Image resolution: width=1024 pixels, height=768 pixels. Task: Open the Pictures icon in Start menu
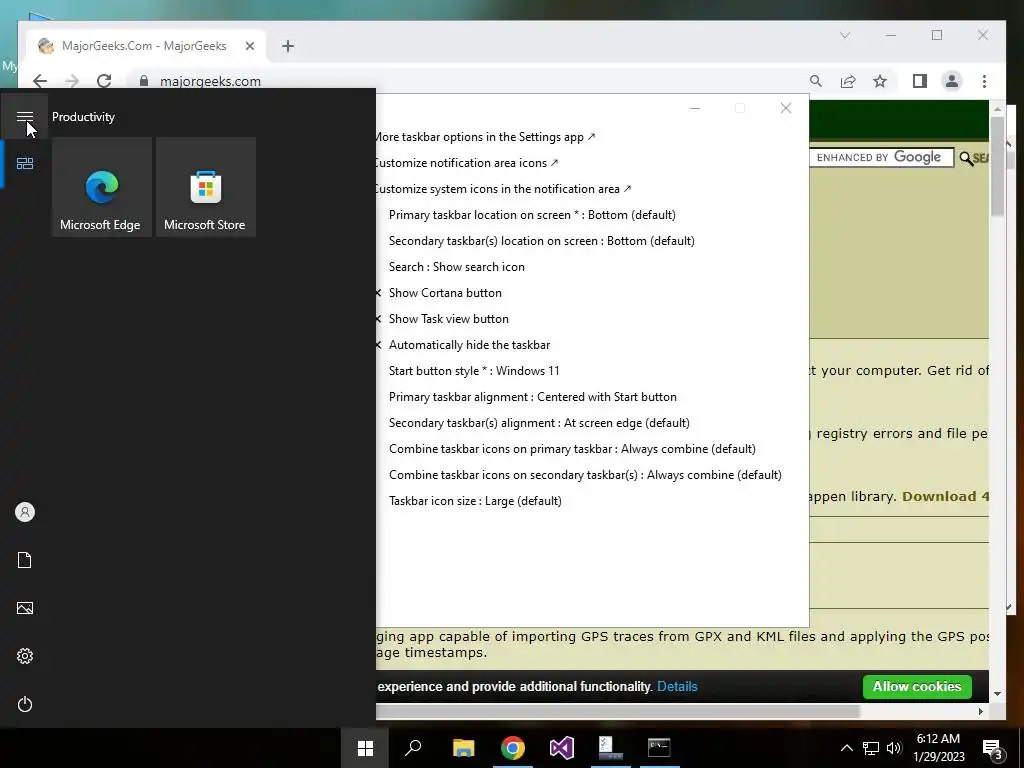click(x=25, y=608)
